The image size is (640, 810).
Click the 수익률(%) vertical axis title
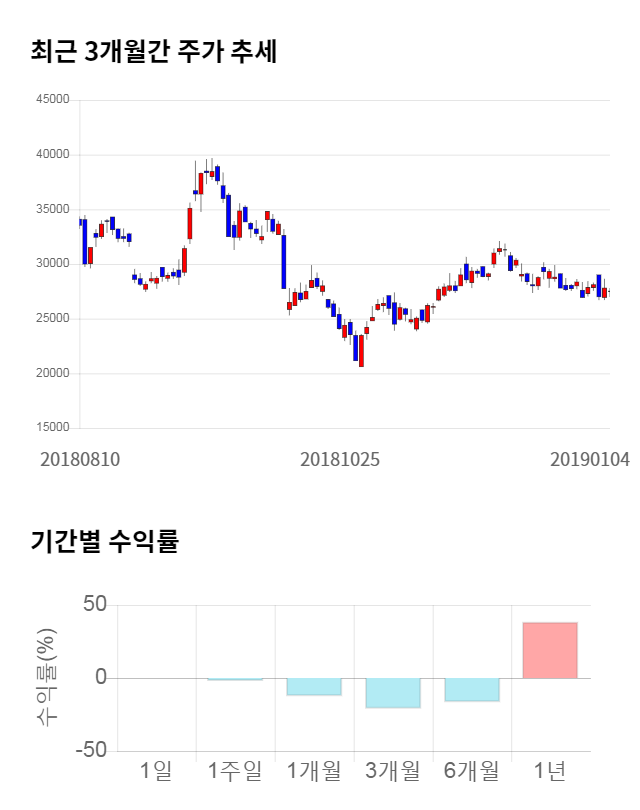point(46,678)
